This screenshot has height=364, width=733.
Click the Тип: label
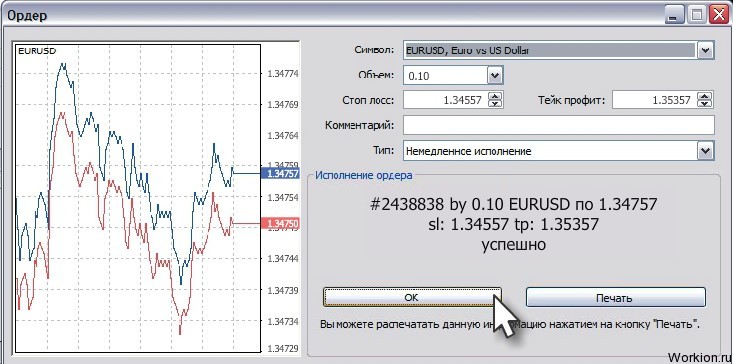coord(385,150)
